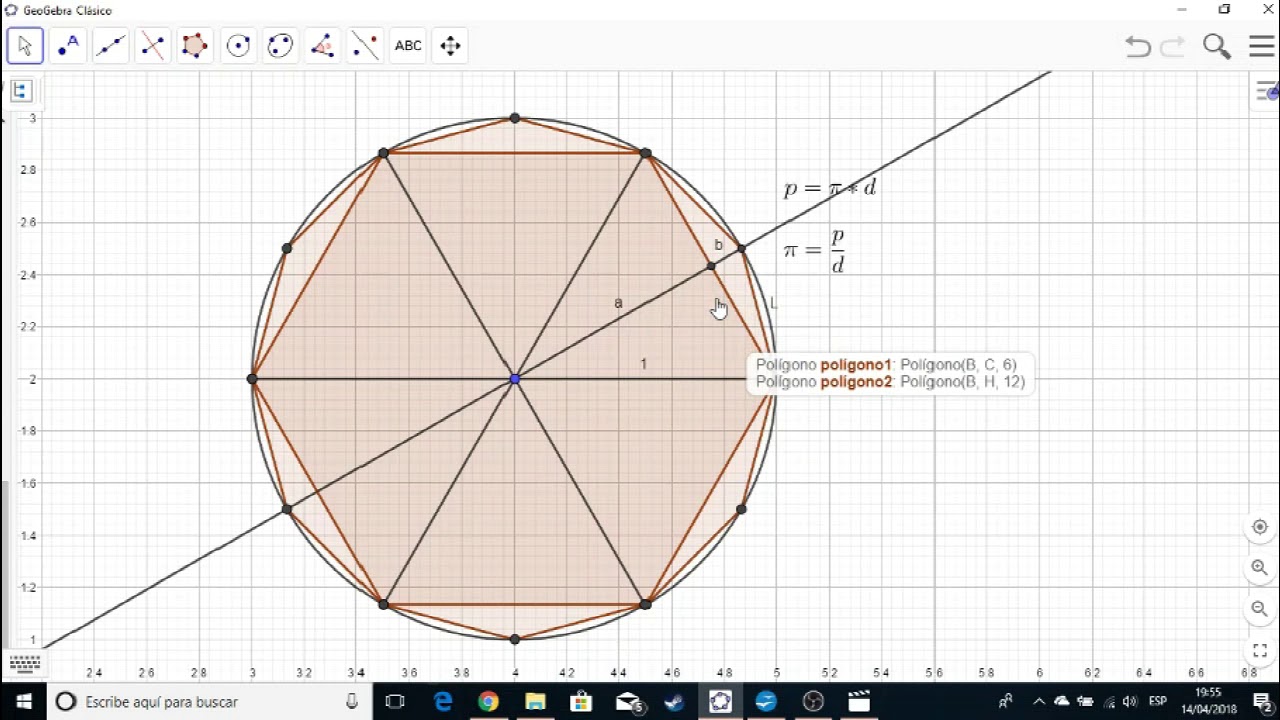
Task: Click the standard view target button
Action: click(x=1260, y=527)
